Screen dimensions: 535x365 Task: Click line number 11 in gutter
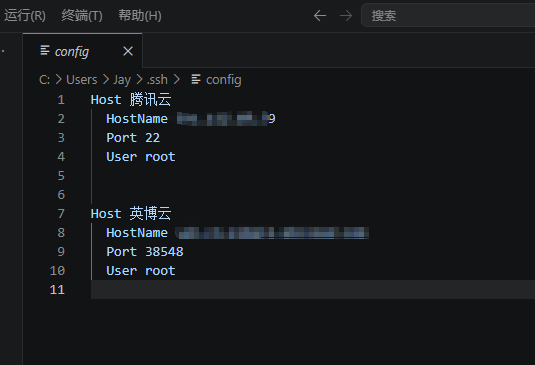pos(57,290)
